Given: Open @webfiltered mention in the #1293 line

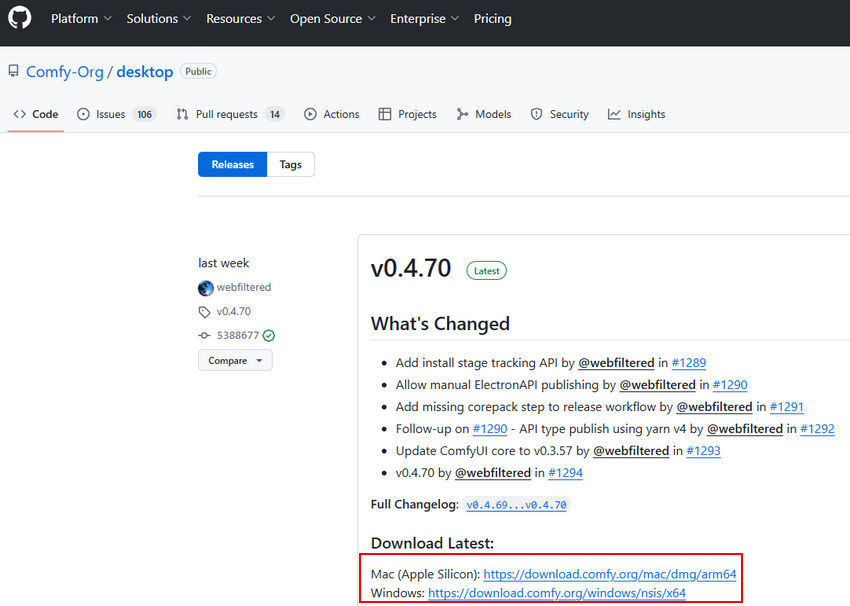Looking at the screenshot, I should 631,451.
